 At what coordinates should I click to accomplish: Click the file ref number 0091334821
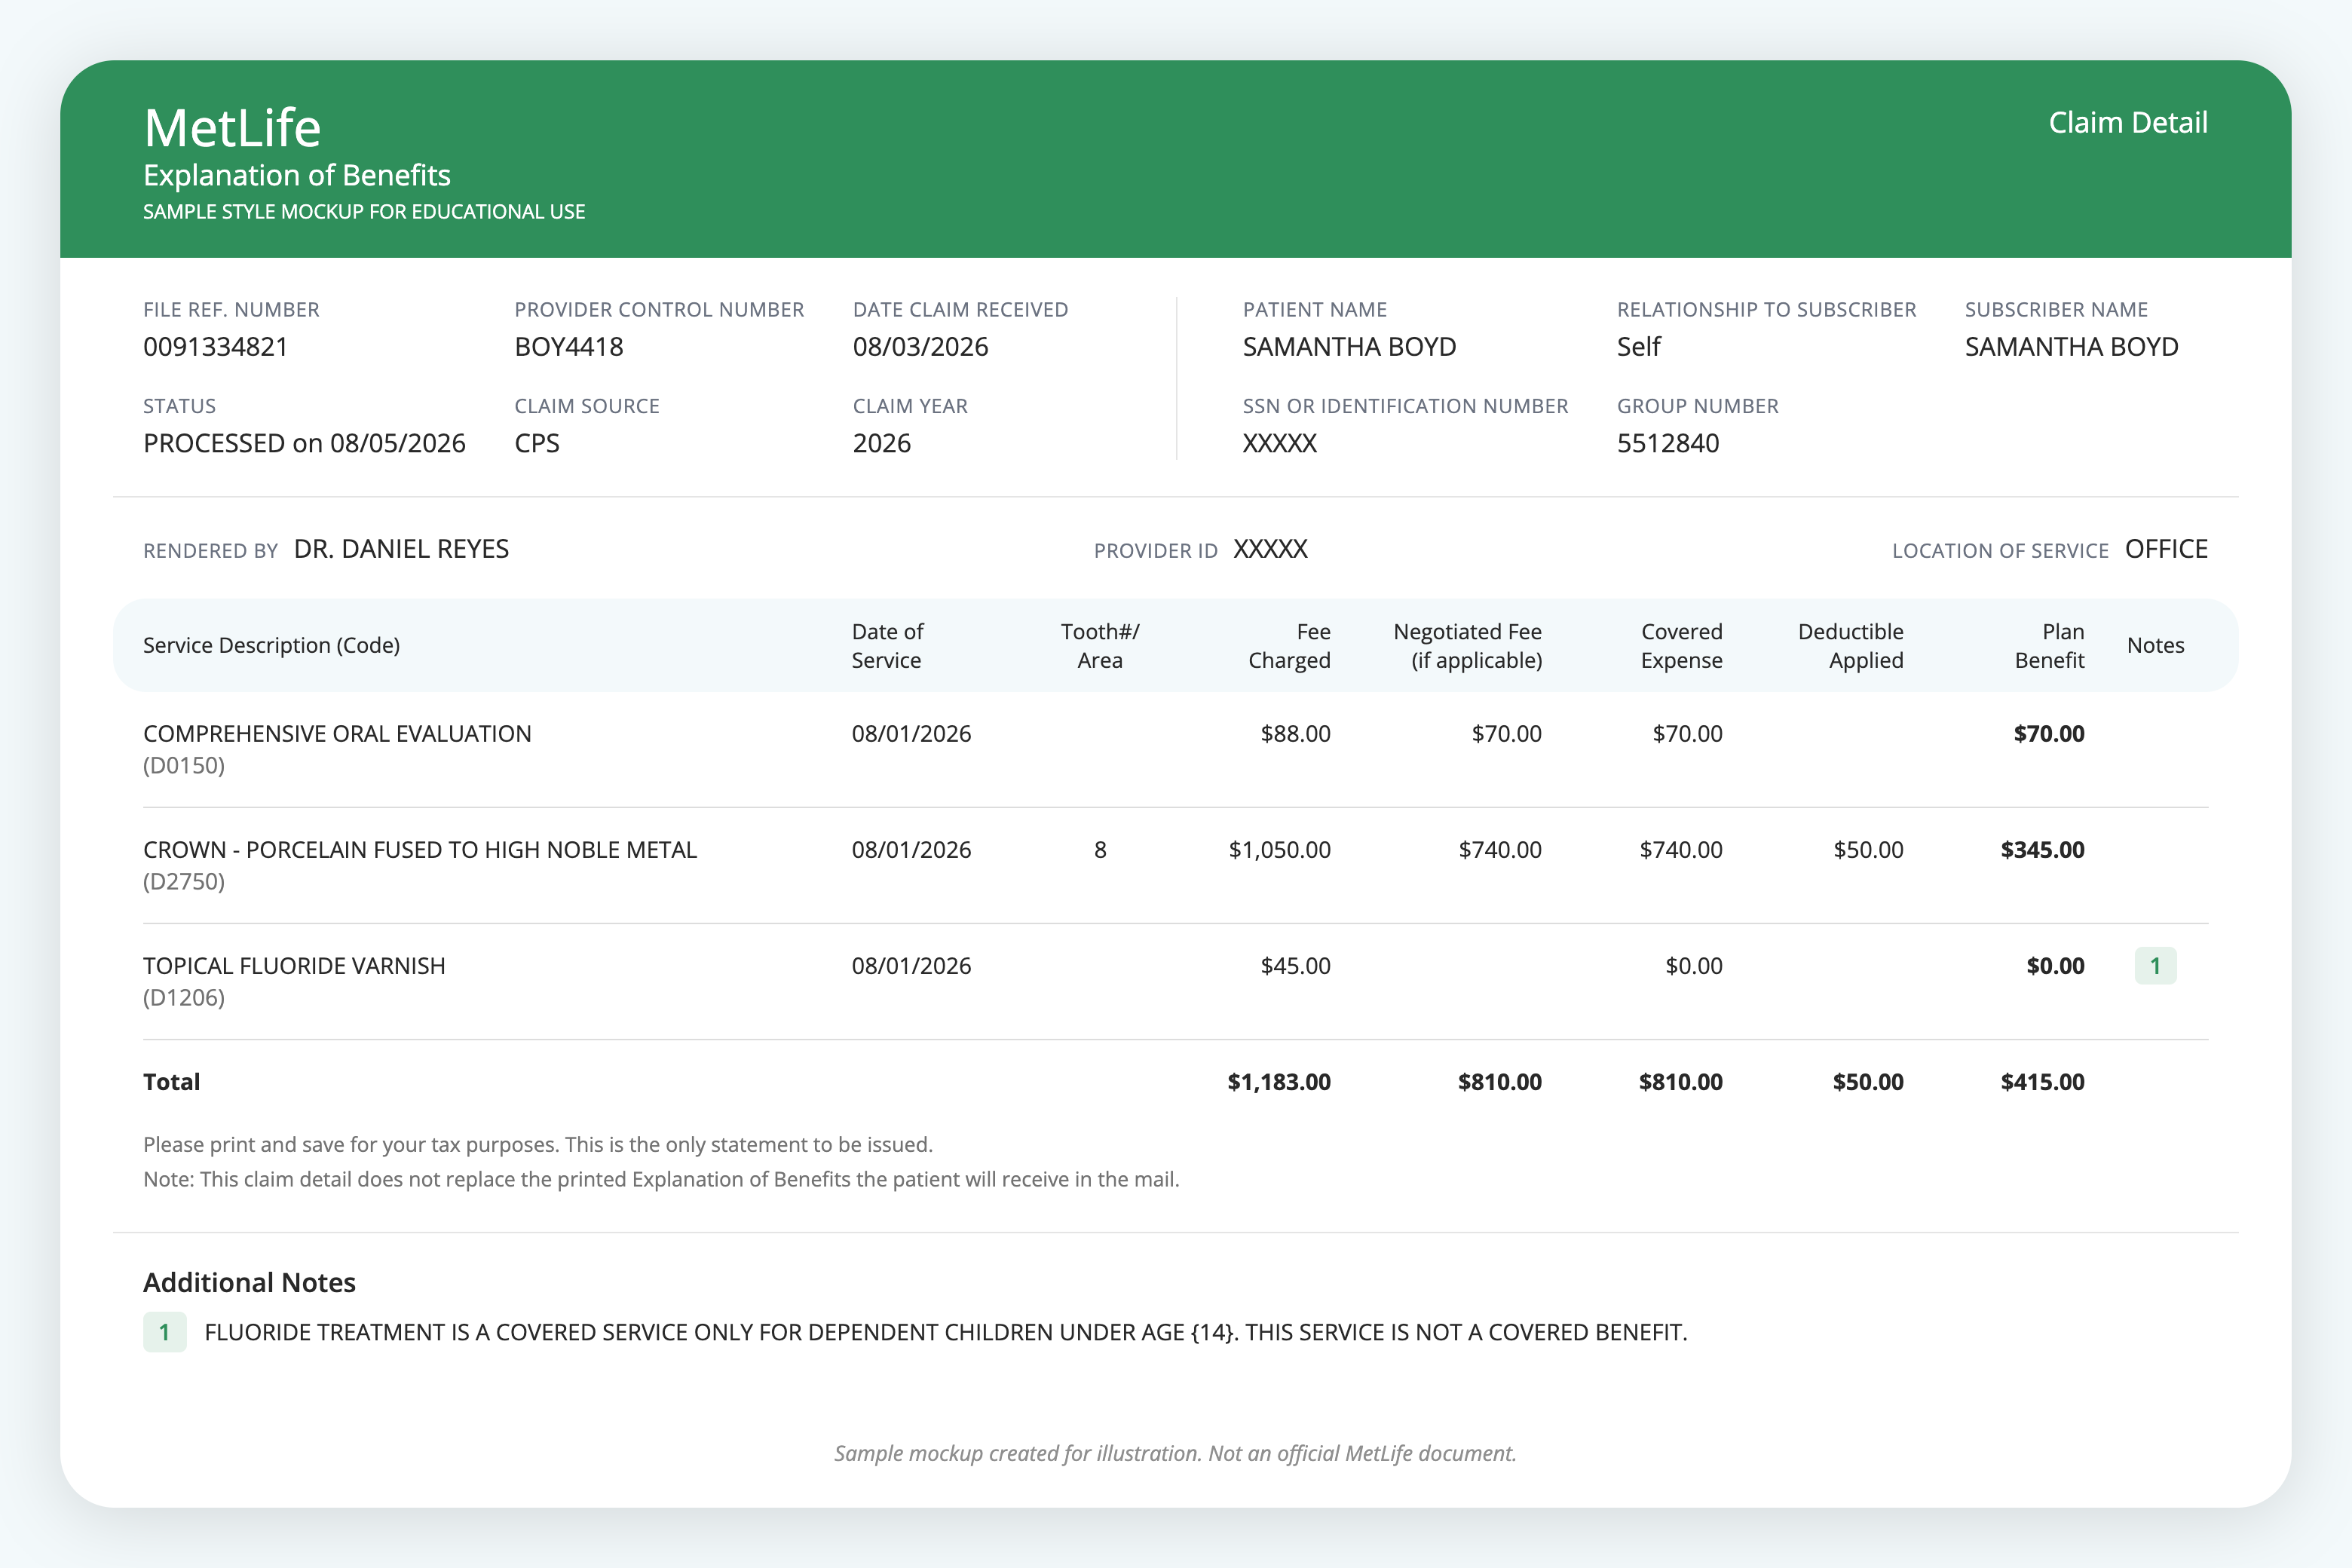click(x=216, y=347)
